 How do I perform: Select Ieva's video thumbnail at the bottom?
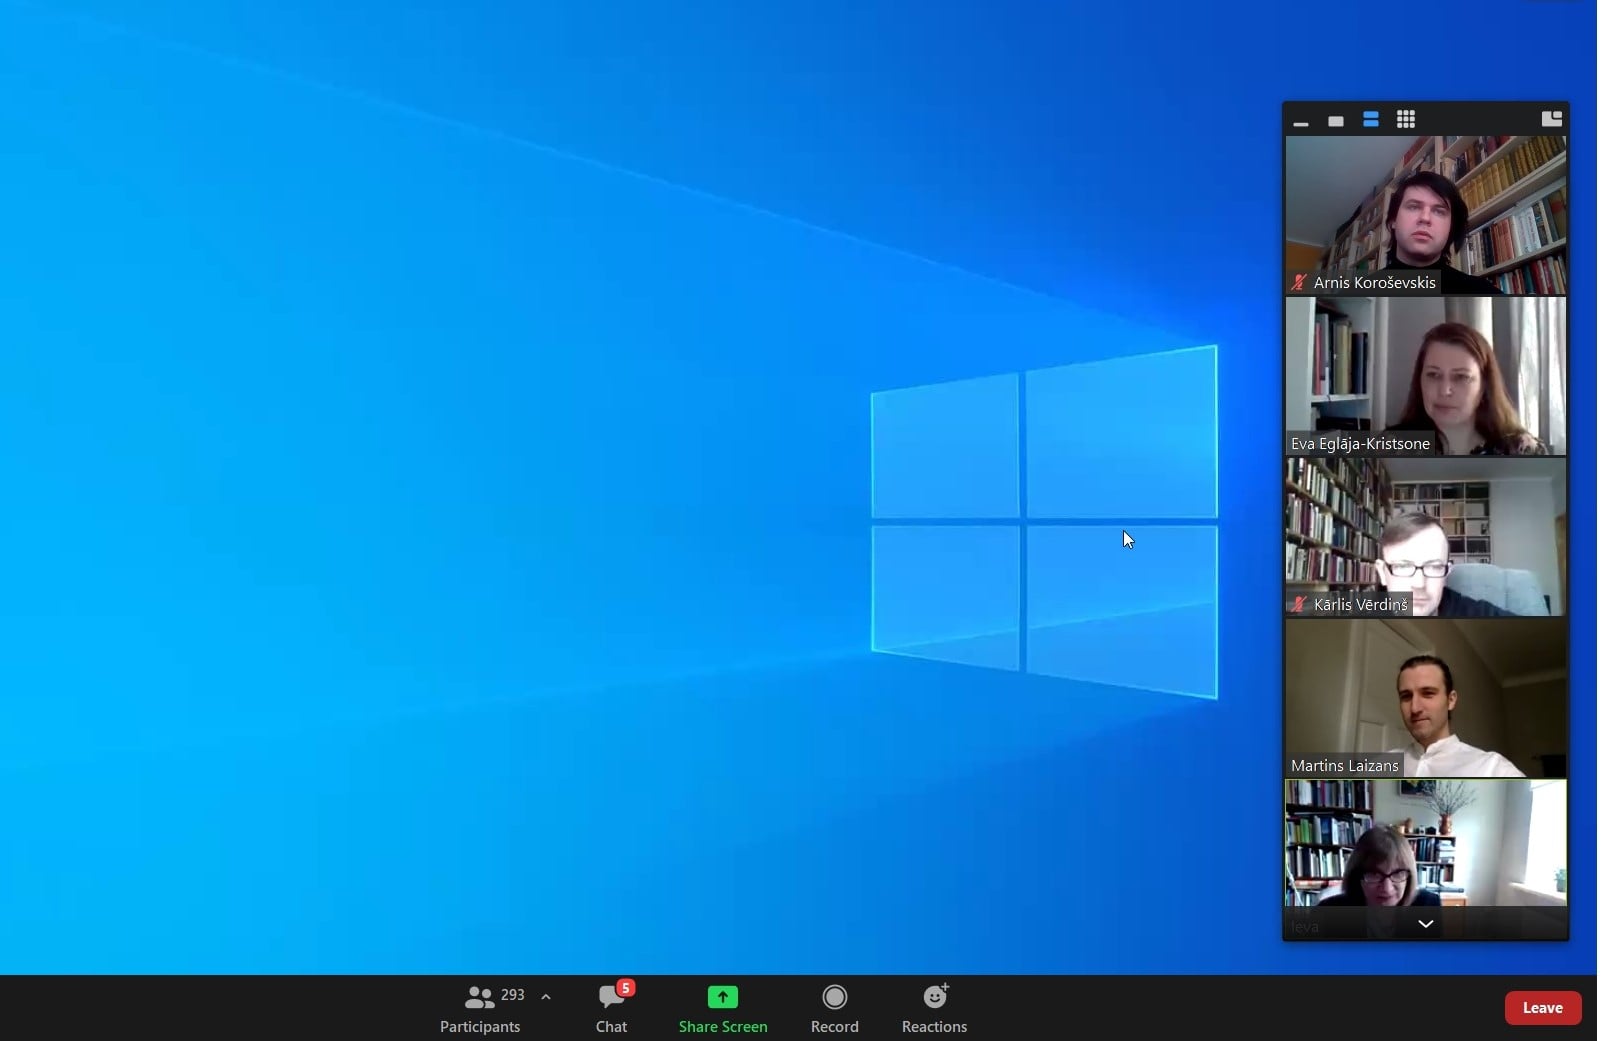click(1426, 859)
